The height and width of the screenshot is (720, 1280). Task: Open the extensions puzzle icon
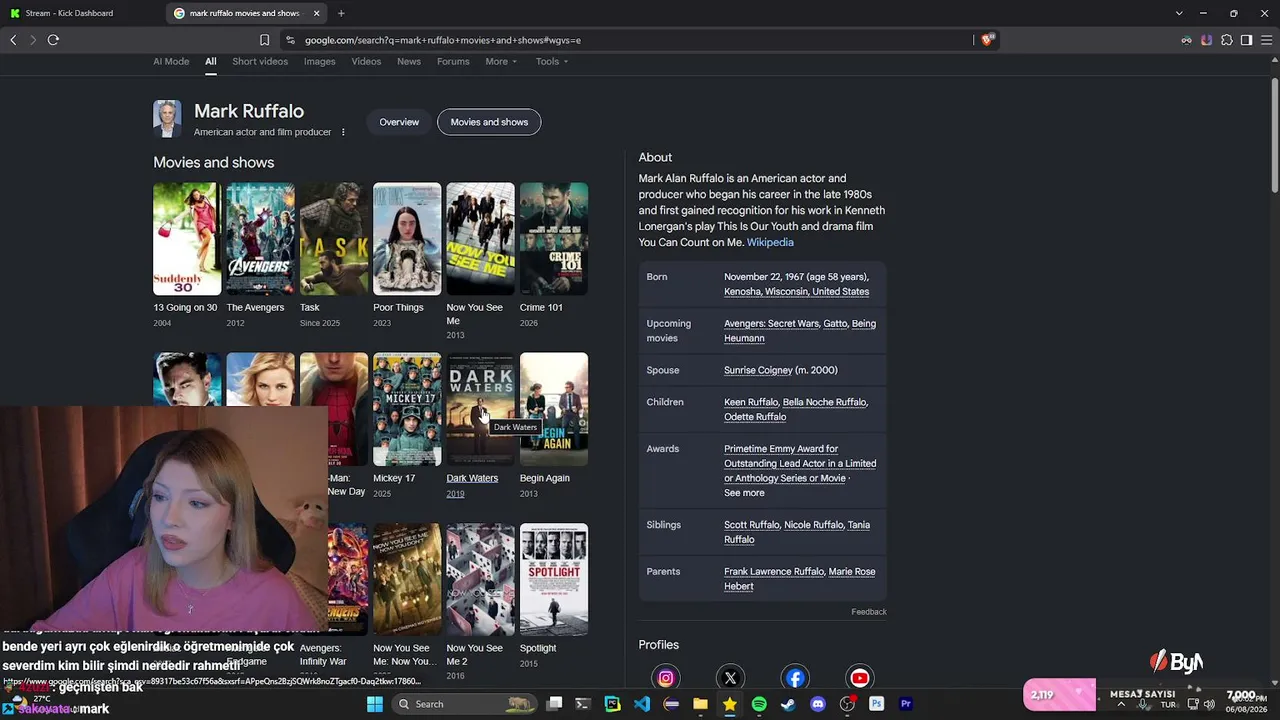coord(1227,40)
